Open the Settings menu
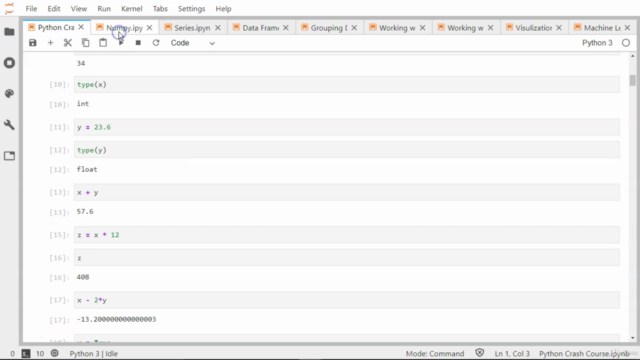 (x=191, y=9)
